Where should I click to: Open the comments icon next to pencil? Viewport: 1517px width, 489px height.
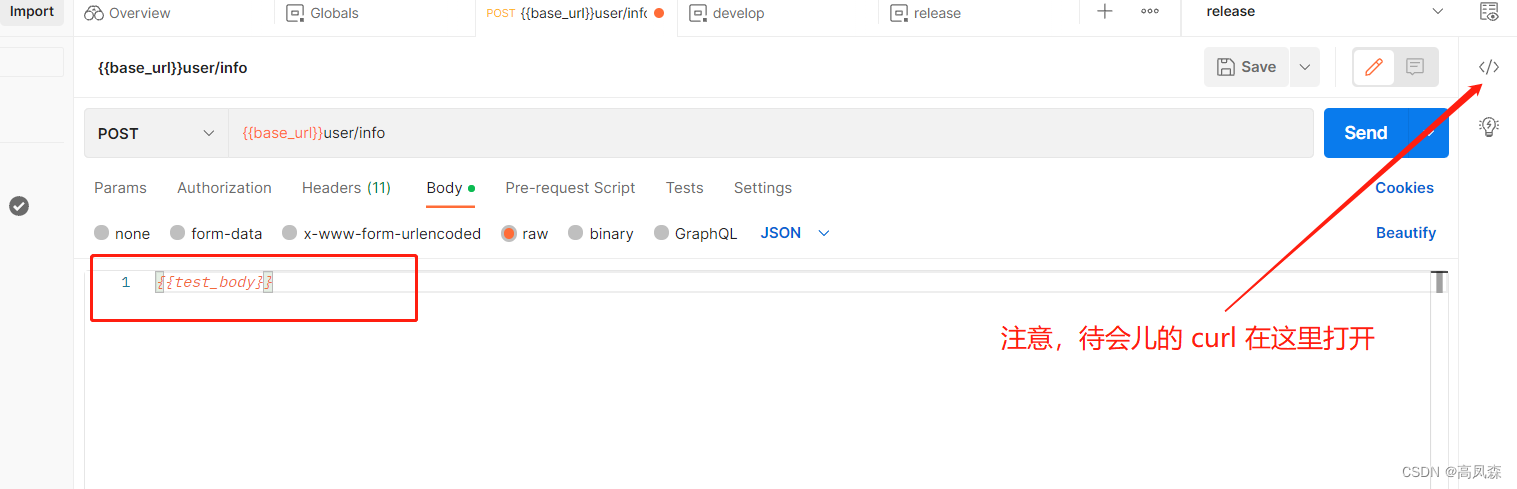[x=1415, y=67]
